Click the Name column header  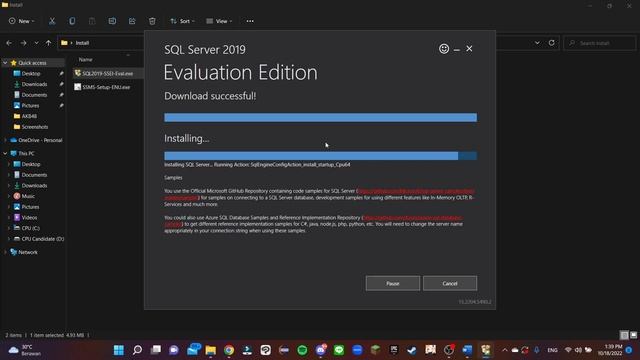pyautogui.click(x=85, y=60)
